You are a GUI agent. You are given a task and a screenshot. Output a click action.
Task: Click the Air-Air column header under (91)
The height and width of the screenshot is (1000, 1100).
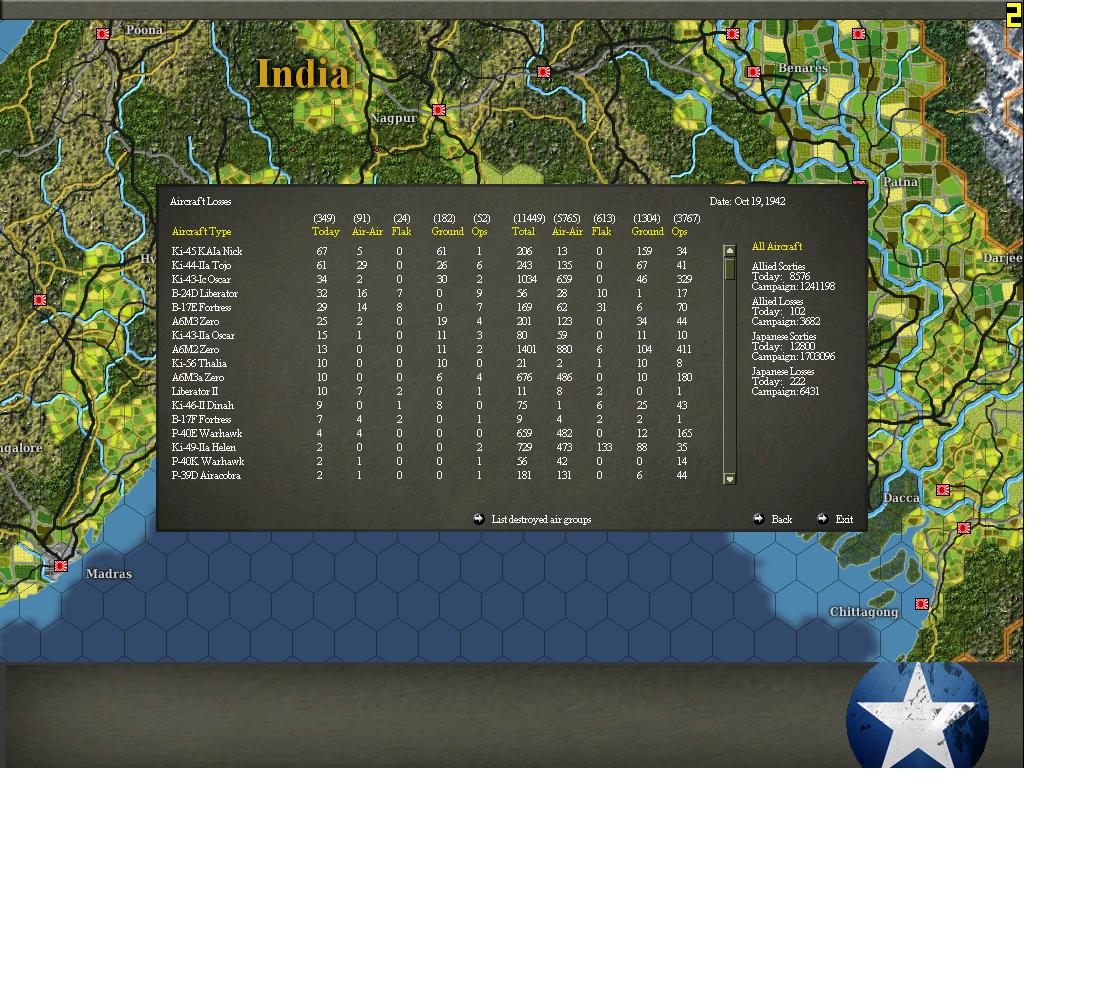click(x=367, y=232)
